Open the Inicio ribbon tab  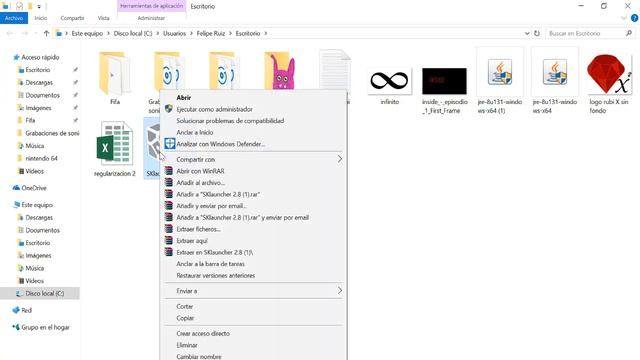pyautogui.click(x=41, y=18)
